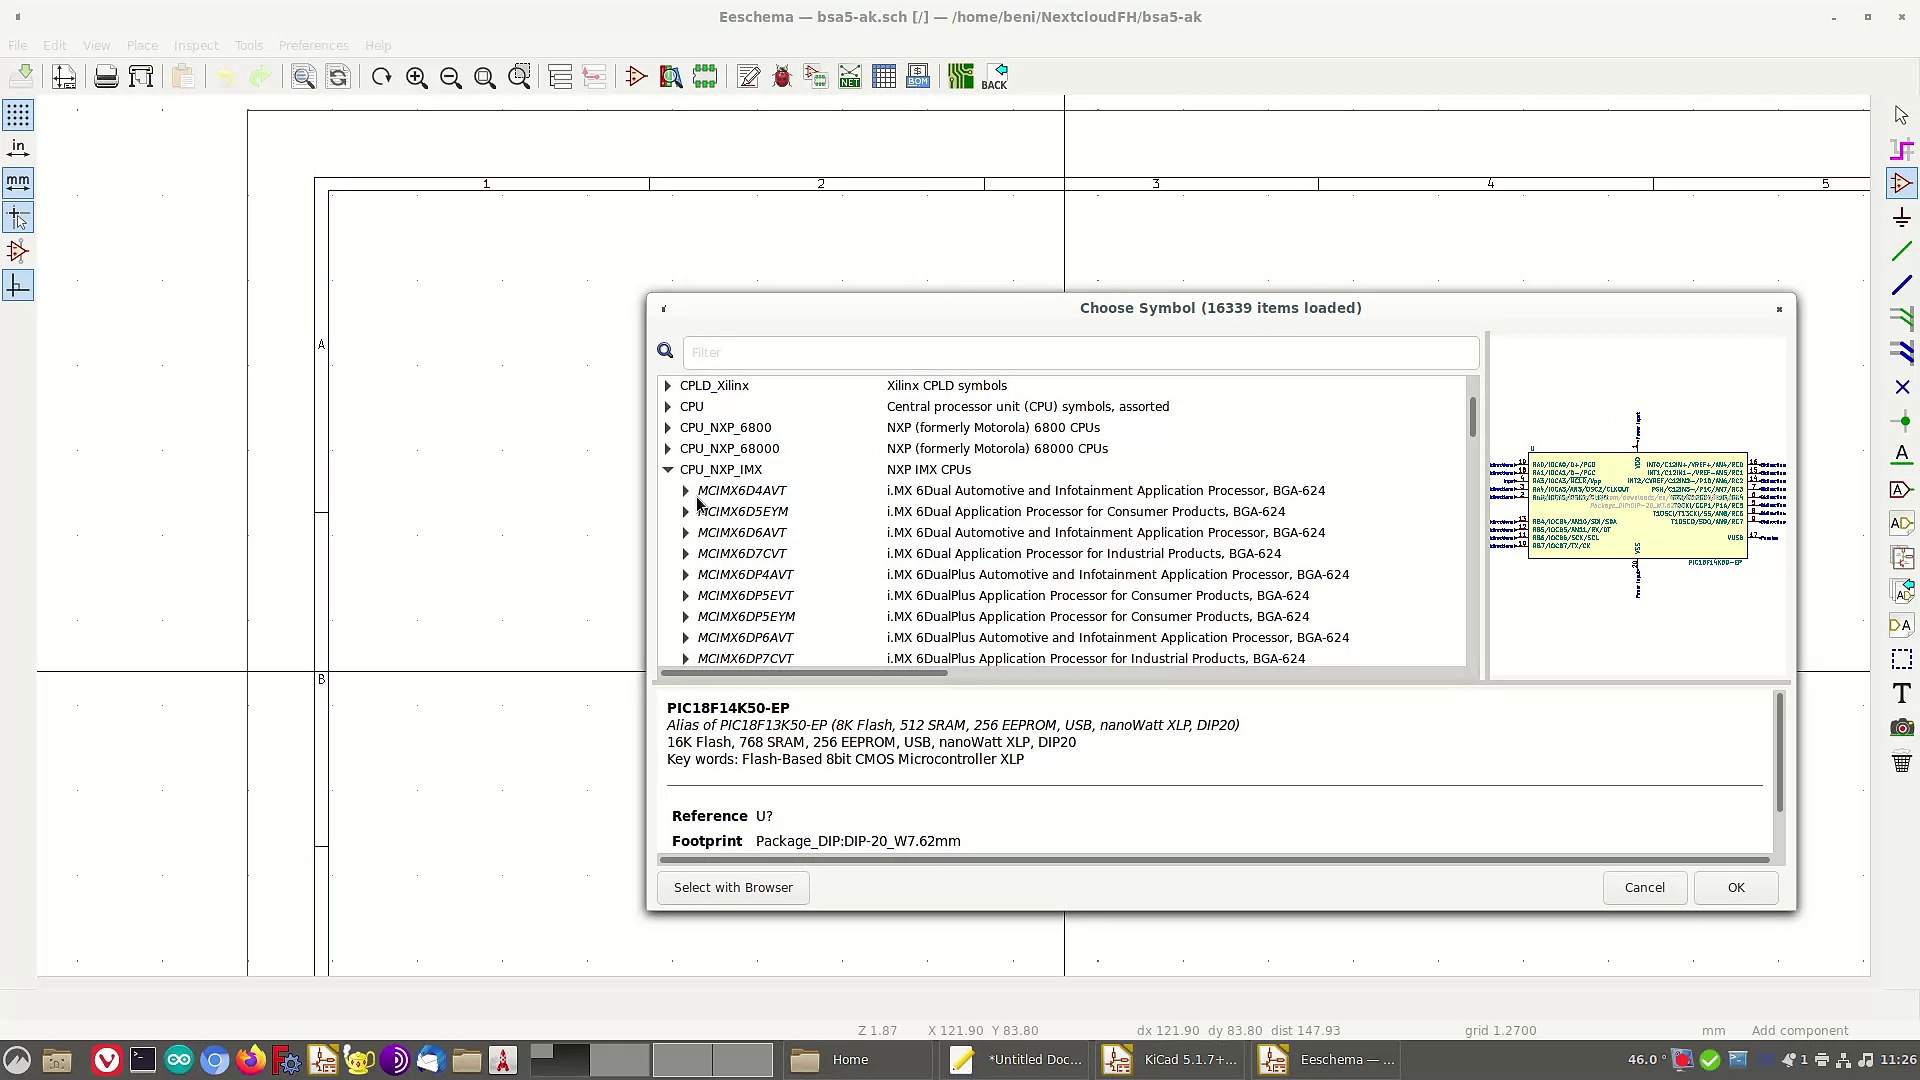
Task: Click the symbol Filter search field
Action: coord(1080,352)
